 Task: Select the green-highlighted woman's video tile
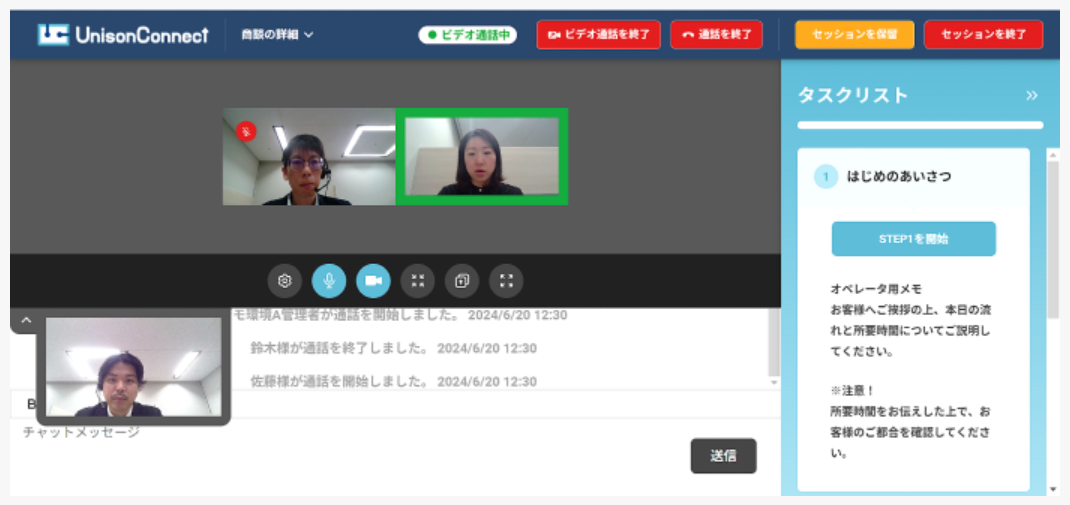click(482, 157)
